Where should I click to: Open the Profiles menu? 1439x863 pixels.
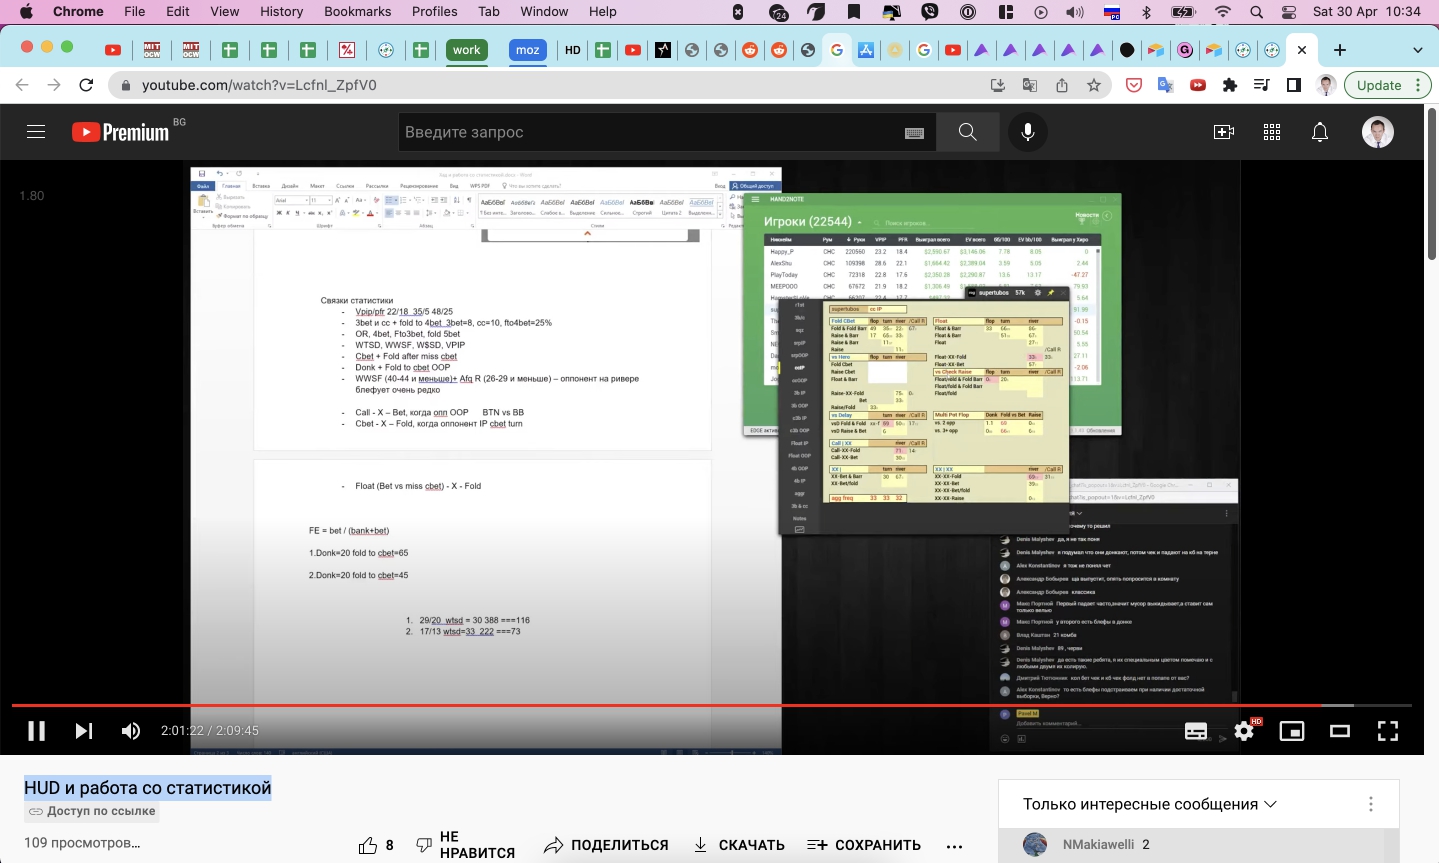click(x=434, y=12)
